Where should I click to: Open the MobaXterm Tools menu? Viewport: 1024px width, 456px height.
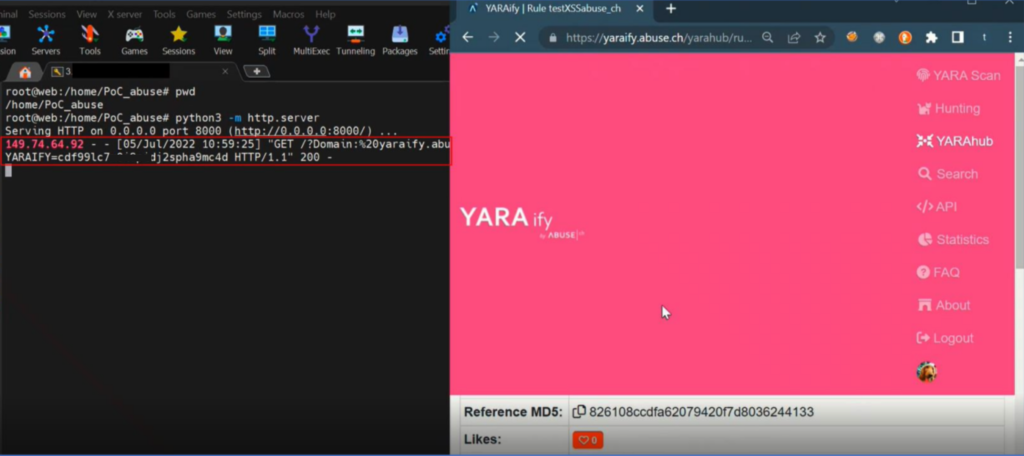(x=164, y=14)
